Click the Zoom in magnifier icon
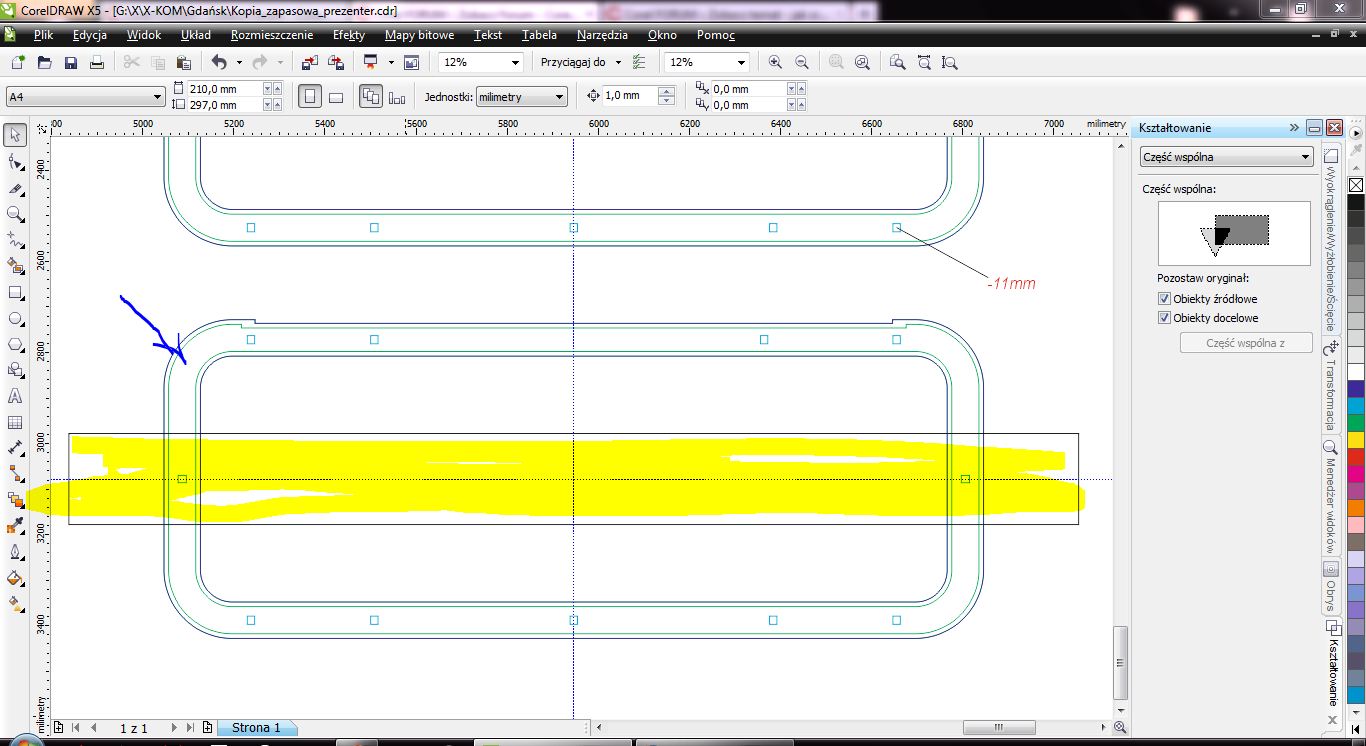 coord(775,62)
